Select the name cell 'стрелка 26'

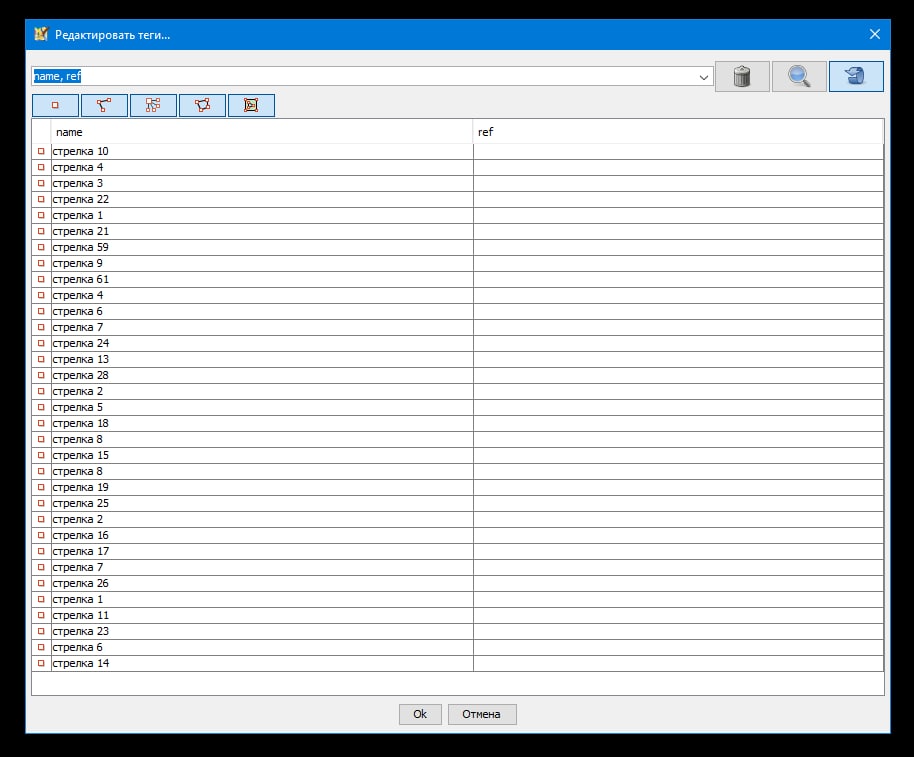(x=262, y=583)
